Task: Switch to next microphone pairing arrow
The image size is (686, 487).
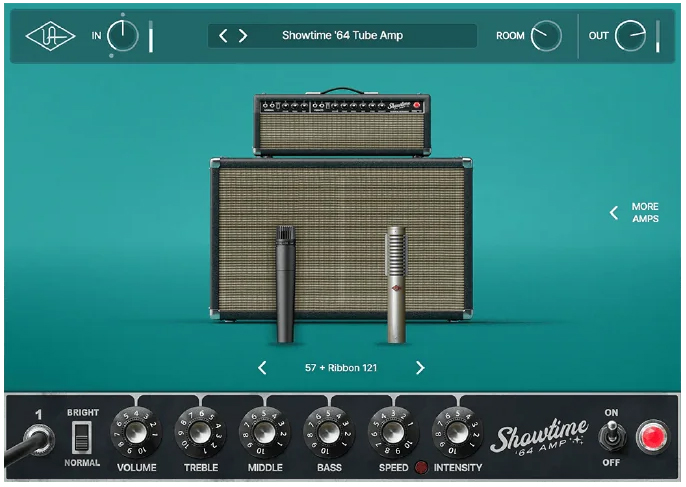Action: coord(420,368)
